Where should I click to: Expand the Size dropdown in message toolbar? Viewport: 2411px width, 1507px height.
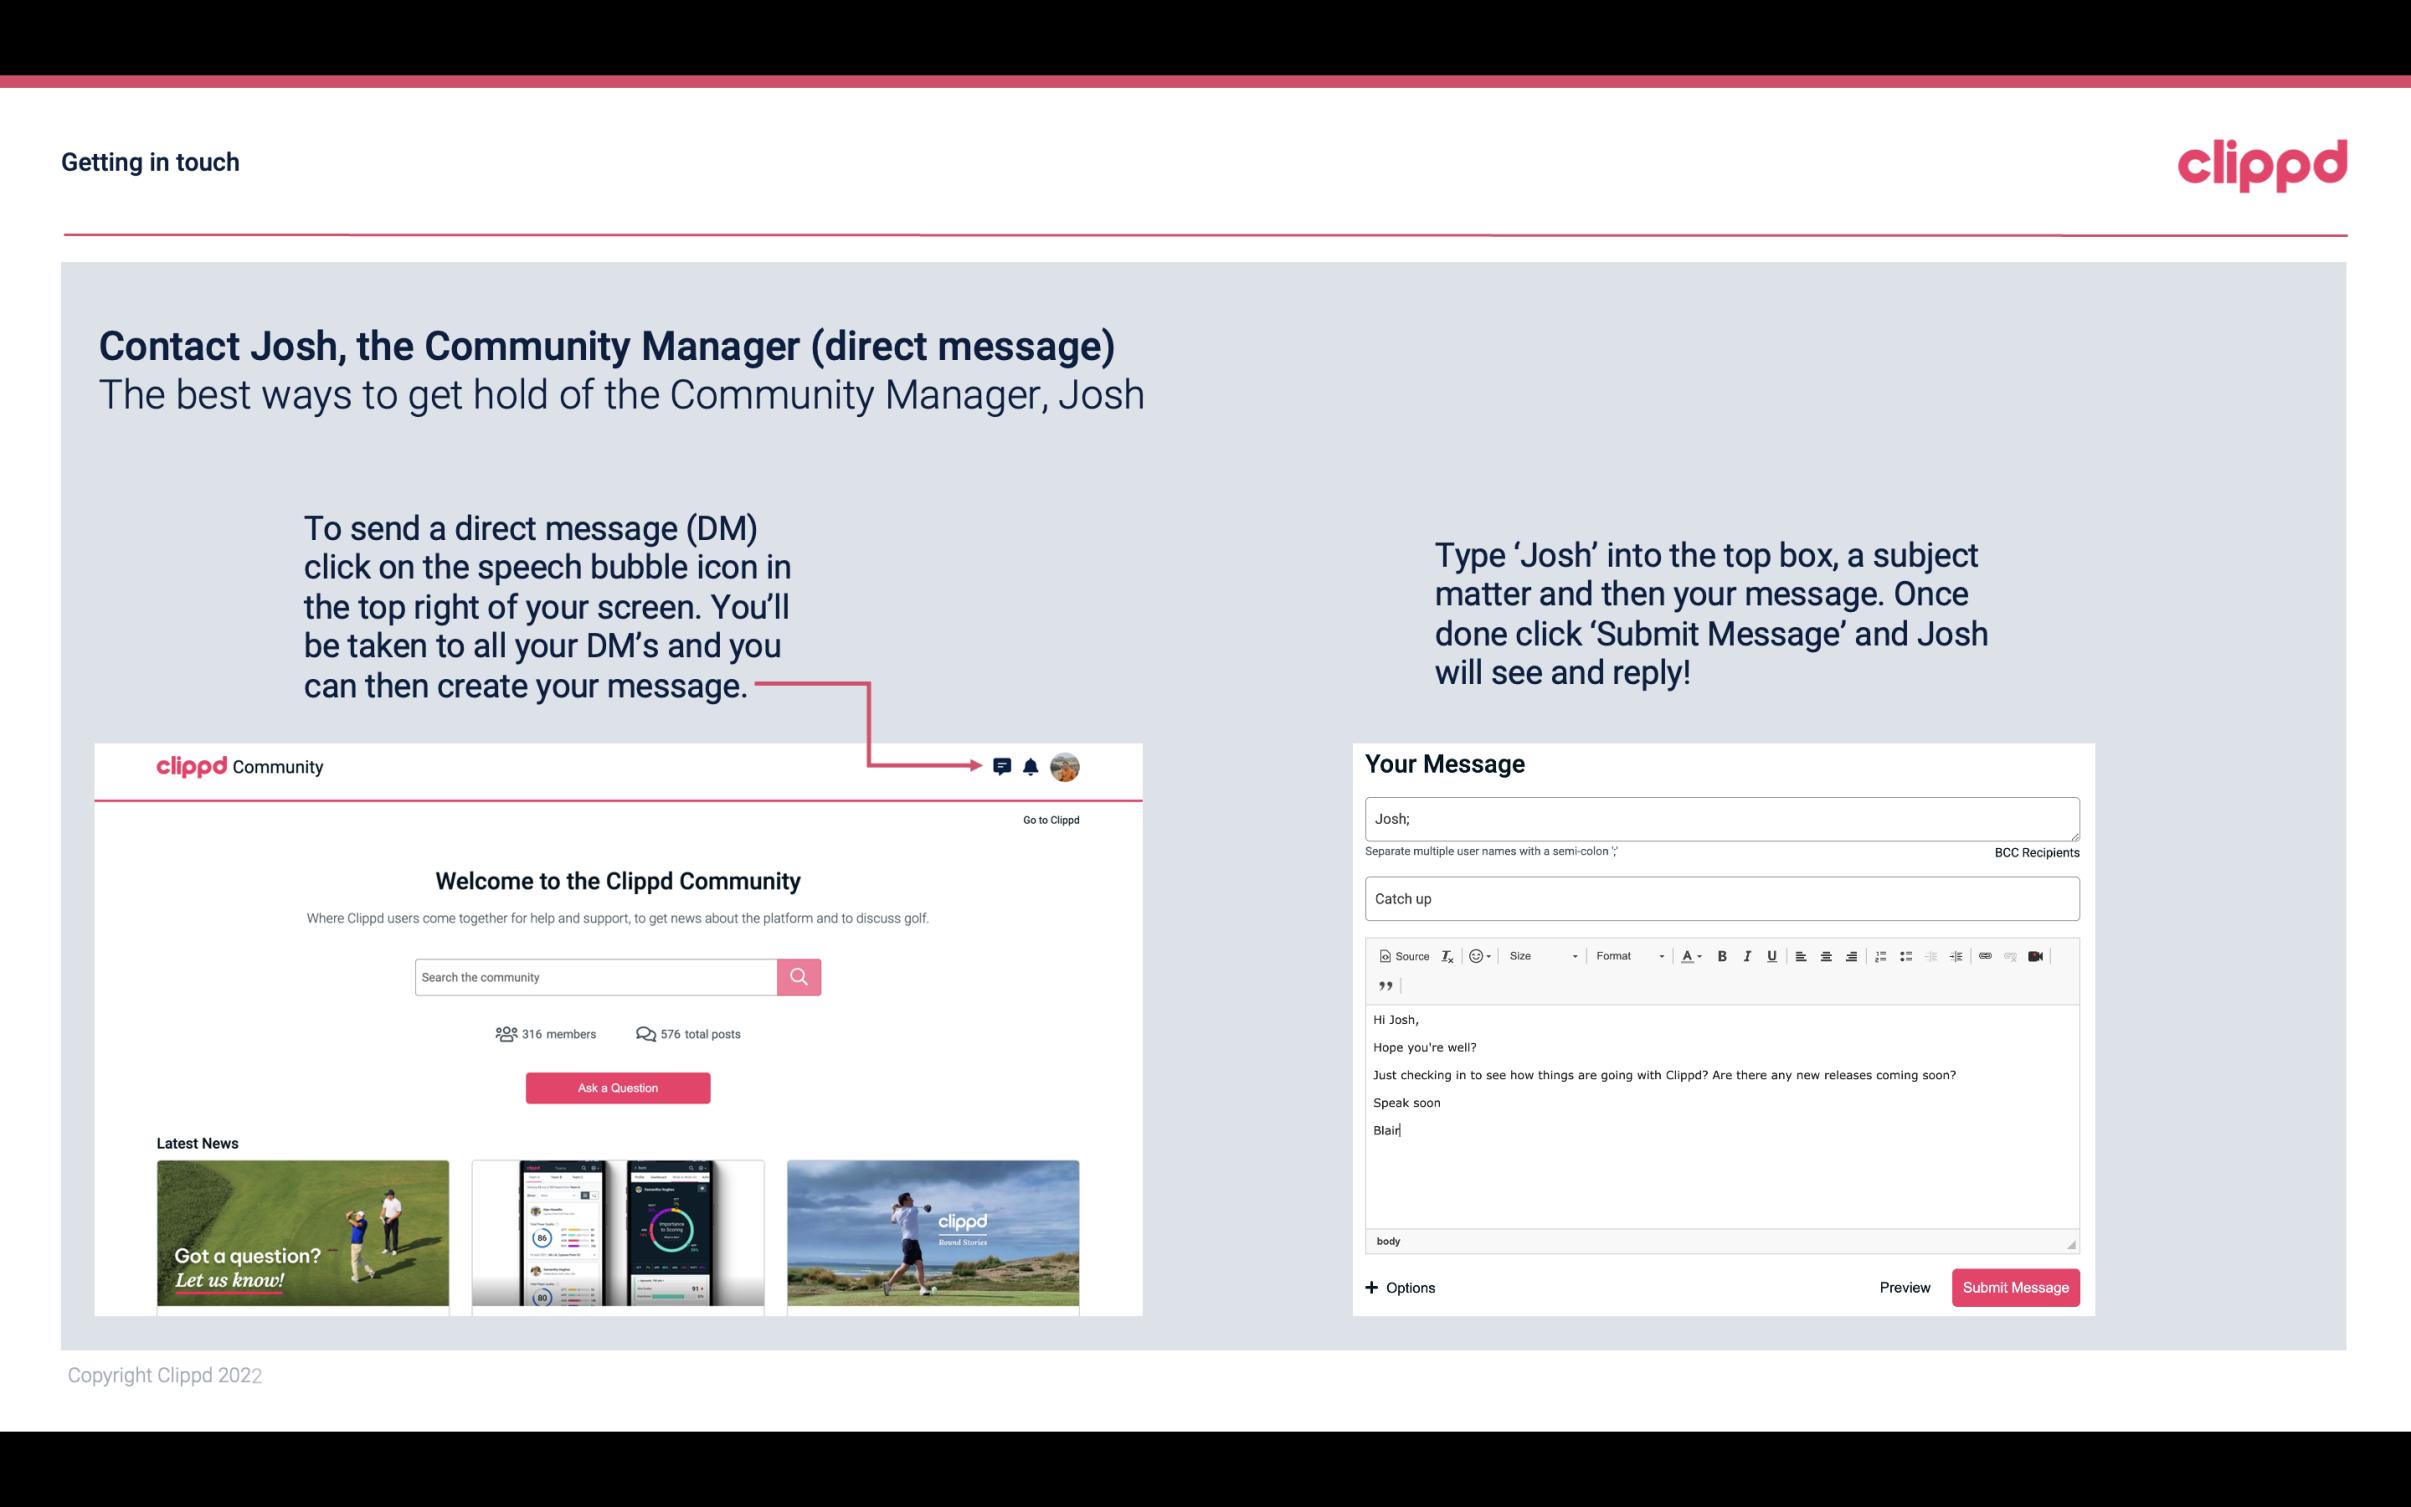pyautogui.click(x=1574, y=955)
